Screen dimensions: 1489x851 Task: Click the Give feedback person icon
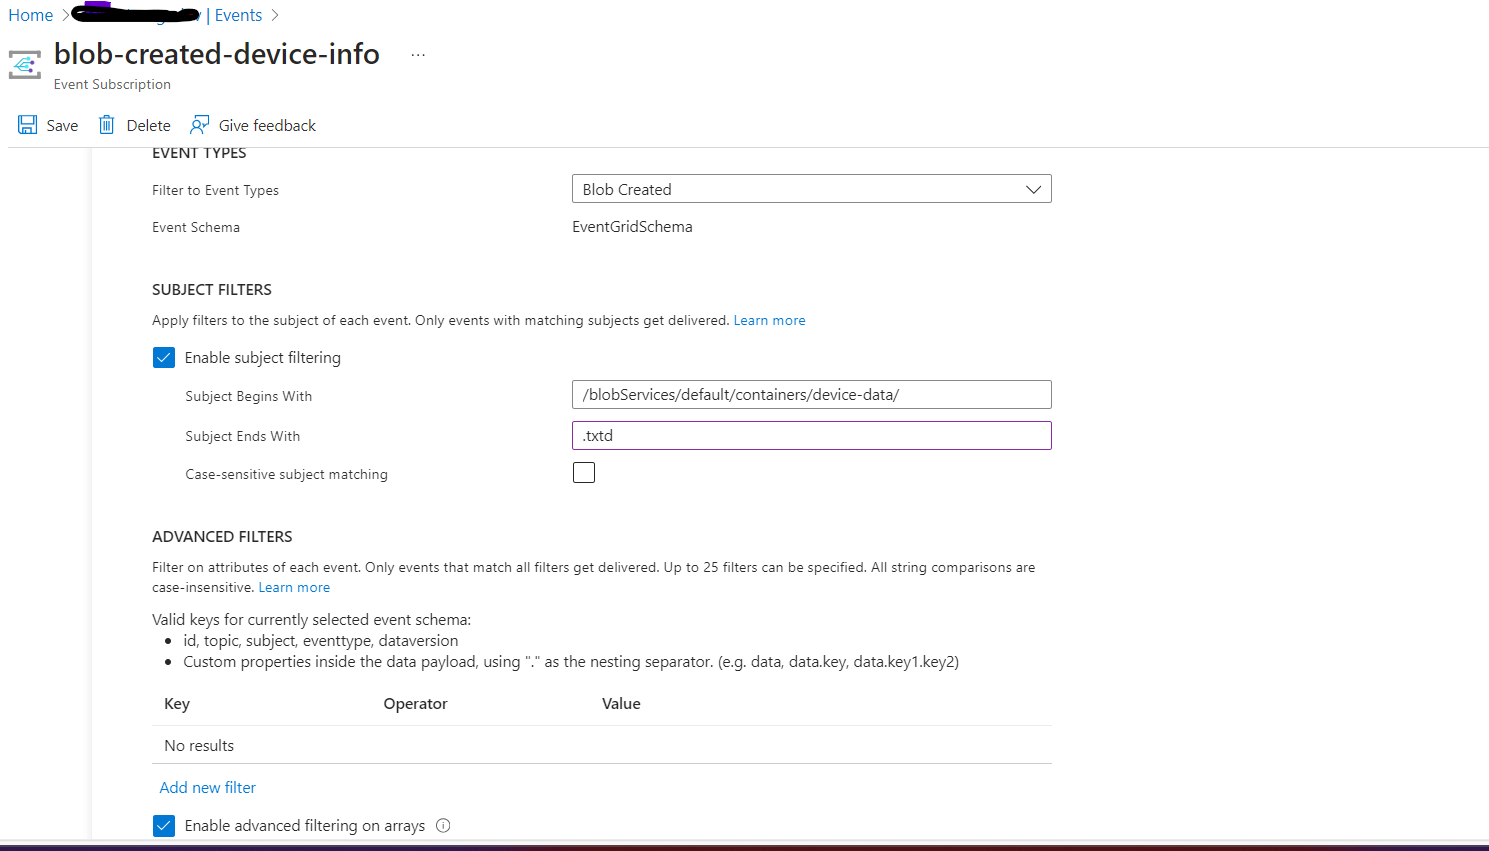(199, 125)
